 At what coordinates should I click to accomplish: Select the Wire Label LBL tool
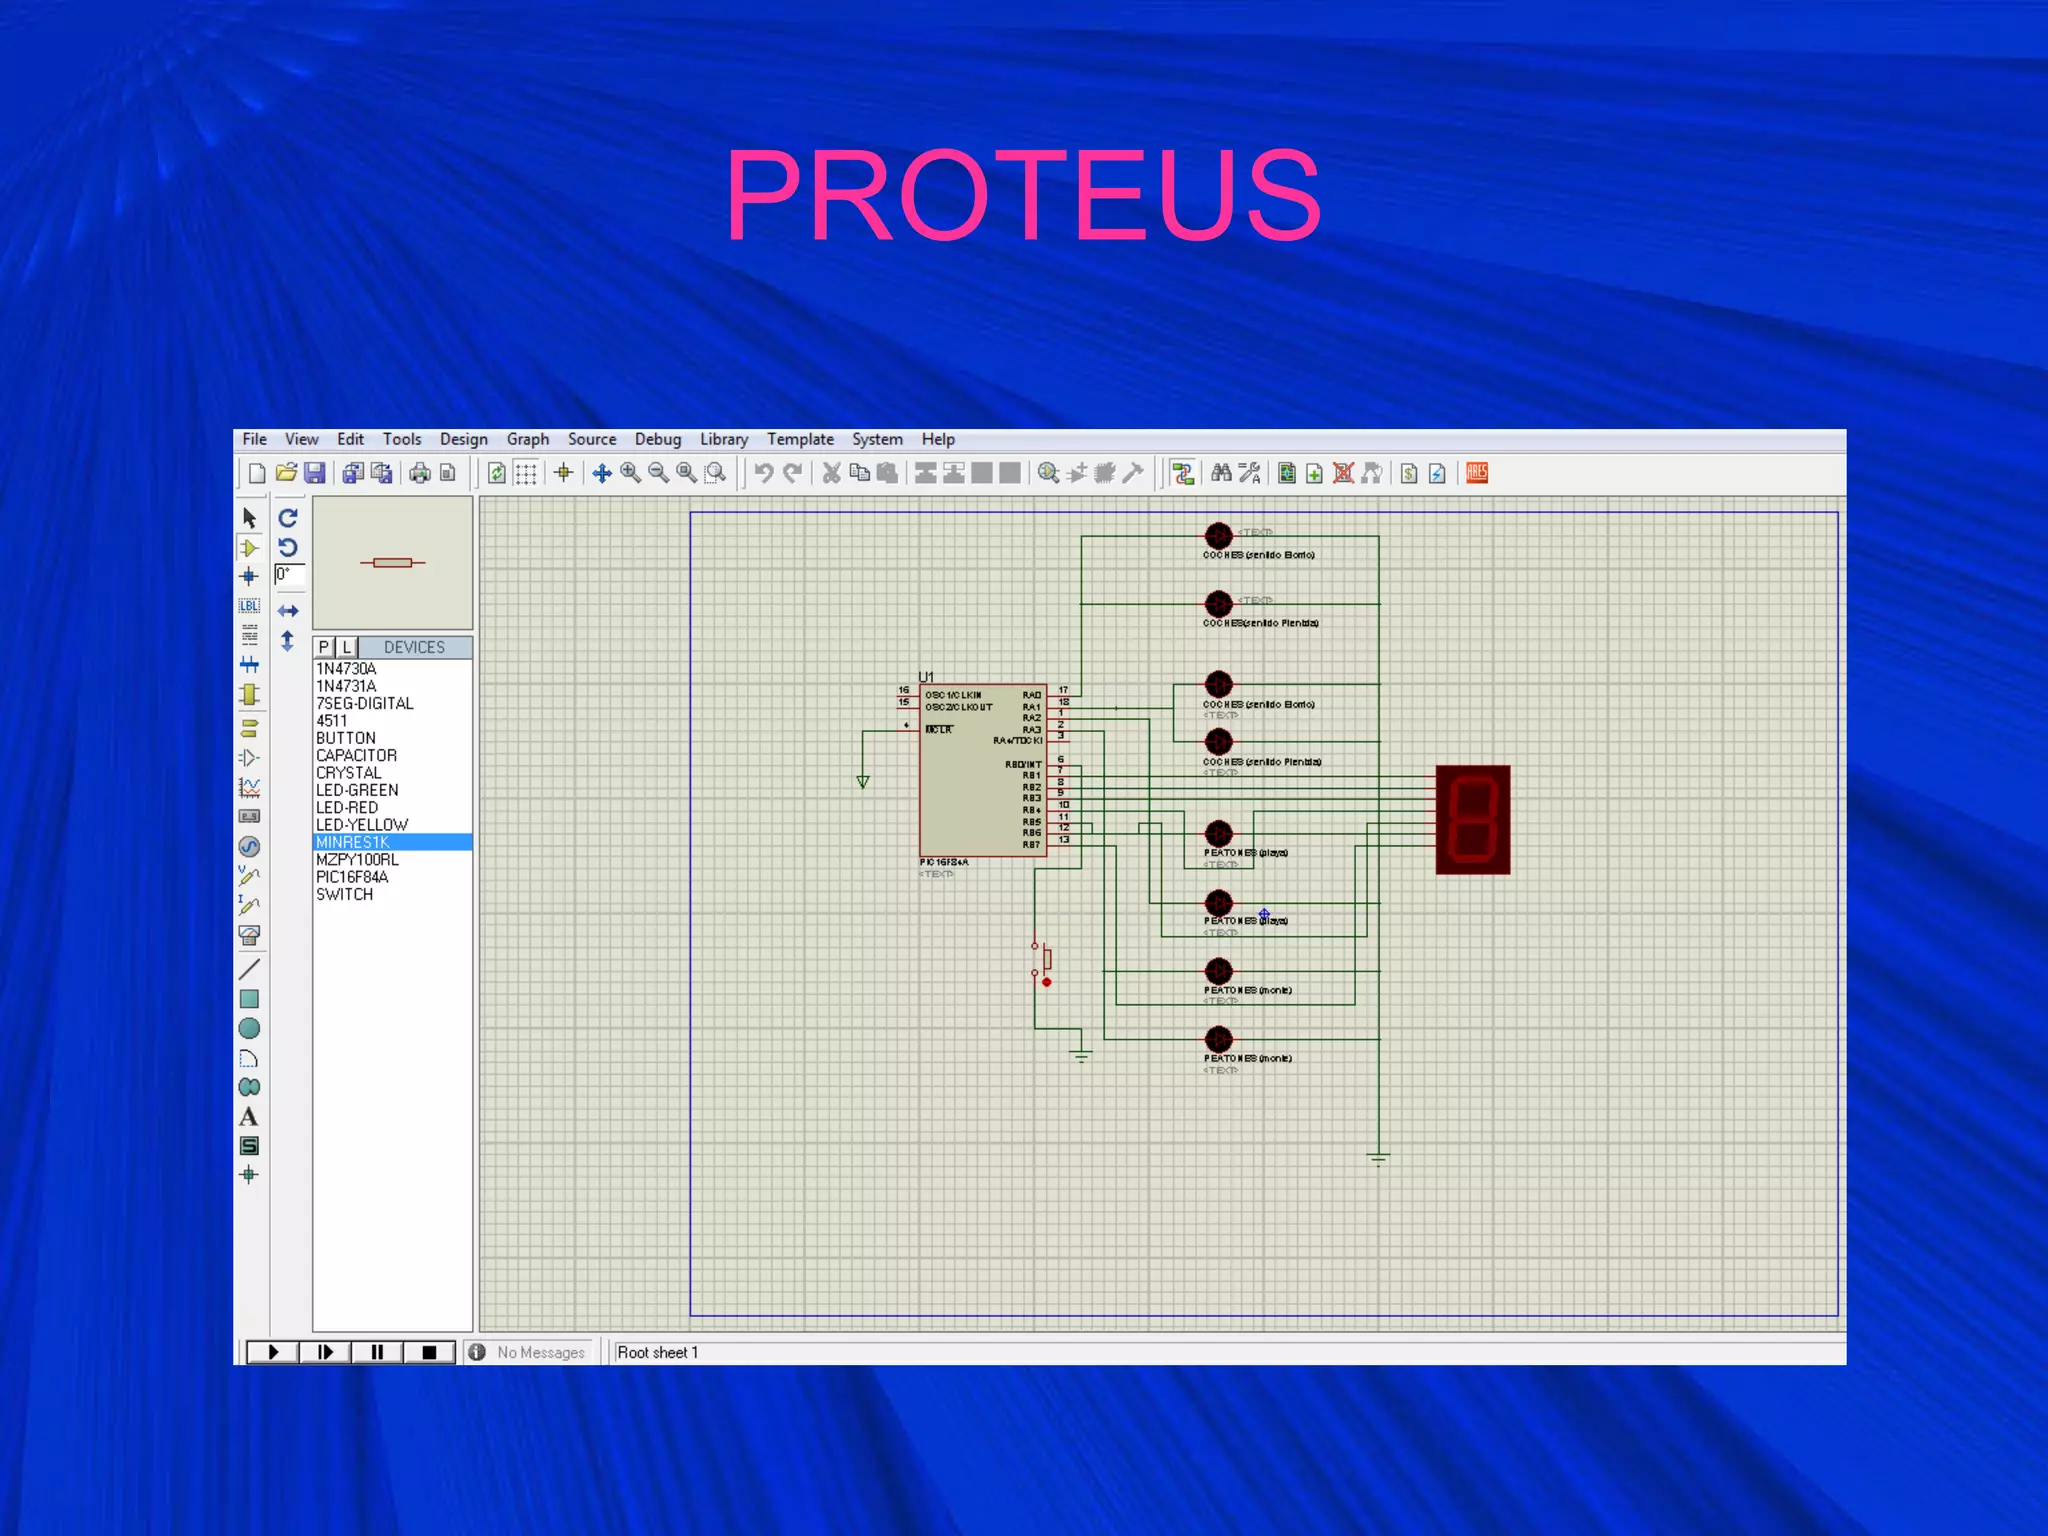[250, 606]
